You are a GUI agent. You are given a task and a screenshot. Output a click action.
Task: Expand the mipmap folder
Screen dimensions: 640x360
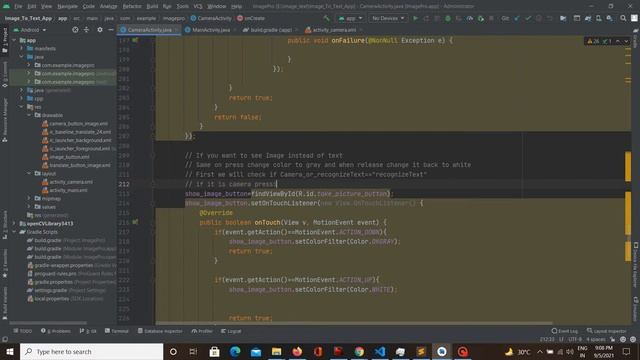point(29,198)
